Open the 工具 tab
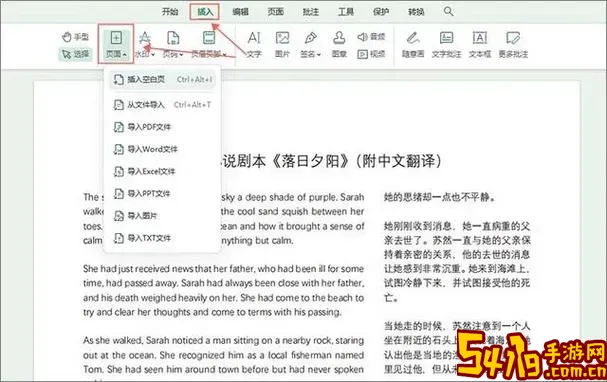 [x=346, y=12]
